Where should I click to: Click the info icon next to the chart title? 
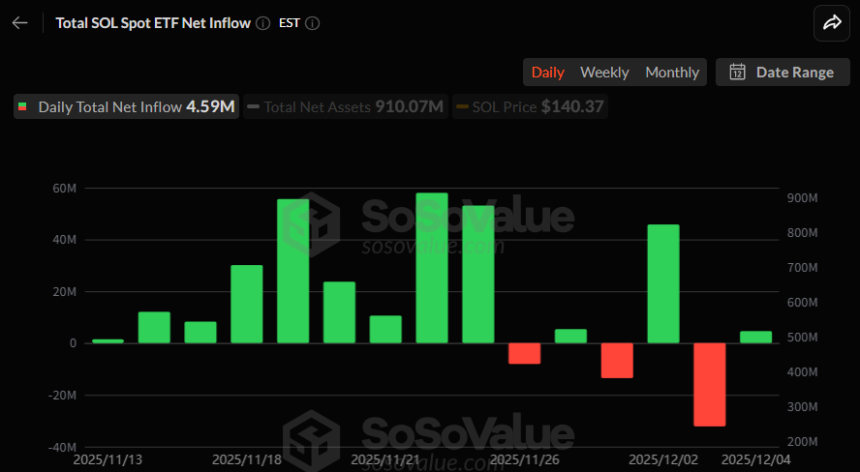coord(263,22)
